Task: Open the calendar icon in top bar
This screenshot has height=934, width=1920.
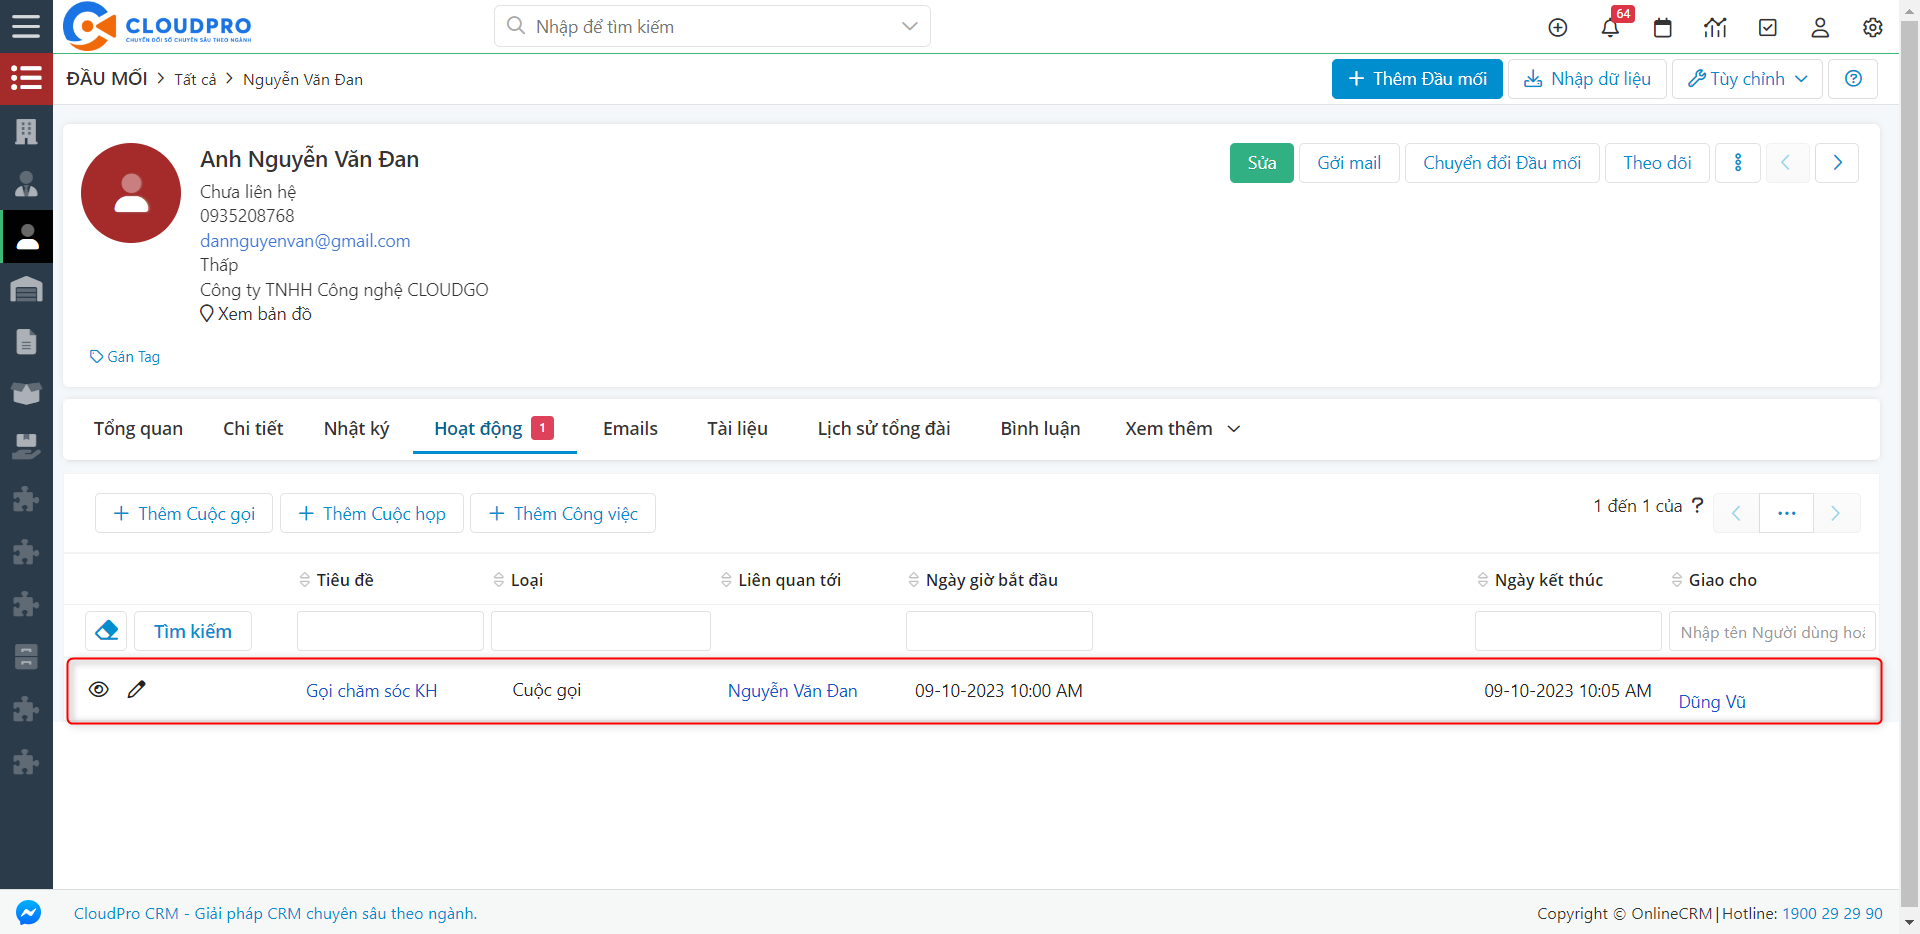Action: [1663, 28]
